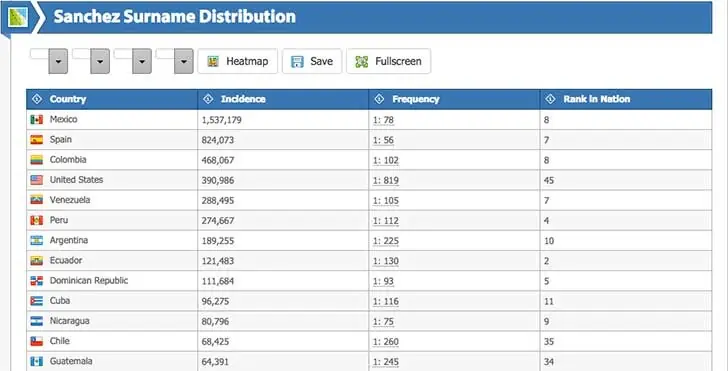Click the Peru flag icon
The height and width of the screenshot is (371, 728).
(x=37, y=221)
